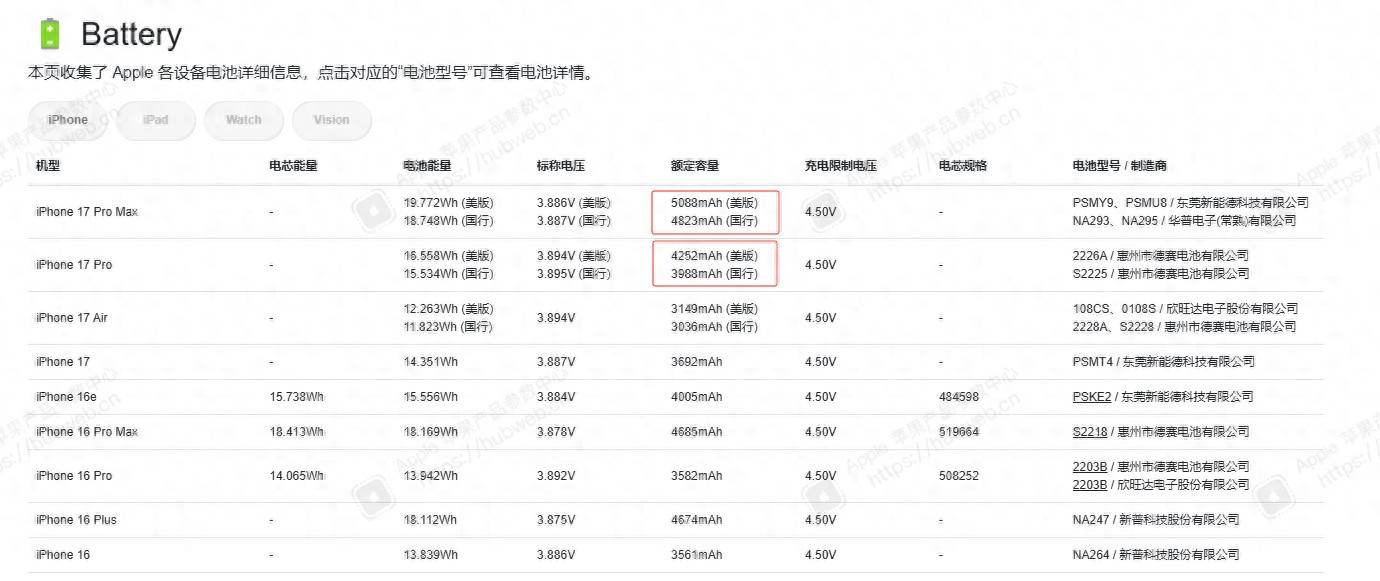Click the 4252mAh (美版) capacity value
The width and height of the screenshot is (1380, 581).
click(x=714, y=256)
